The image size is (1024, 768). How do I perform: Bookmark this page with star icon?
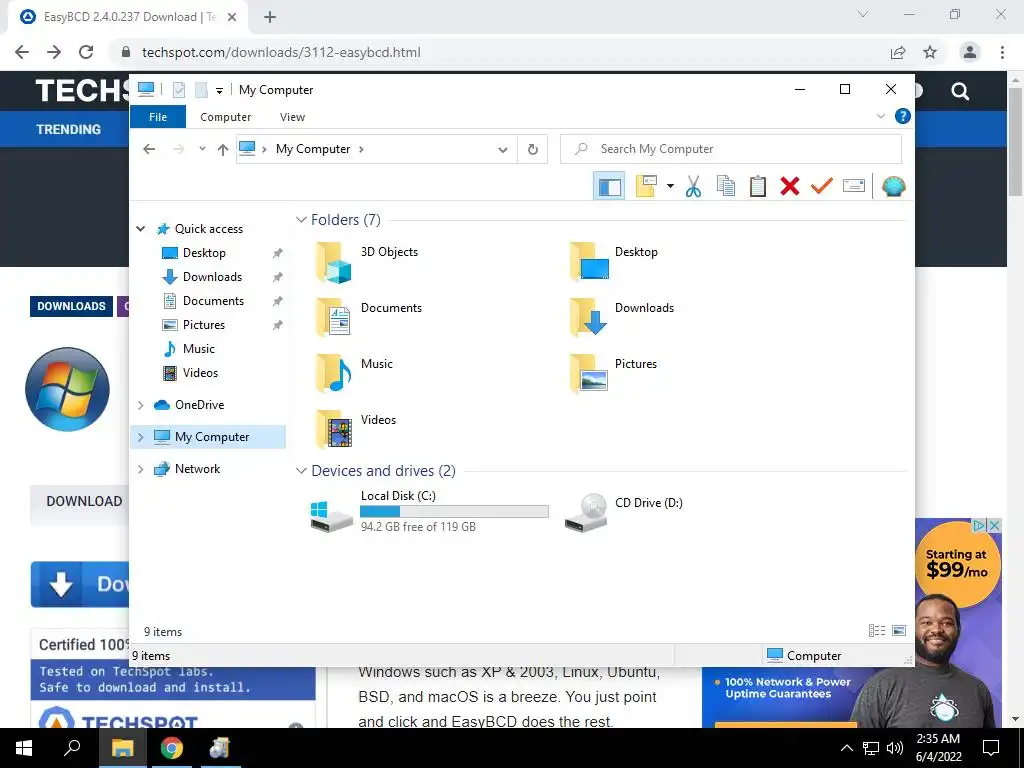[x=930, y=52]
